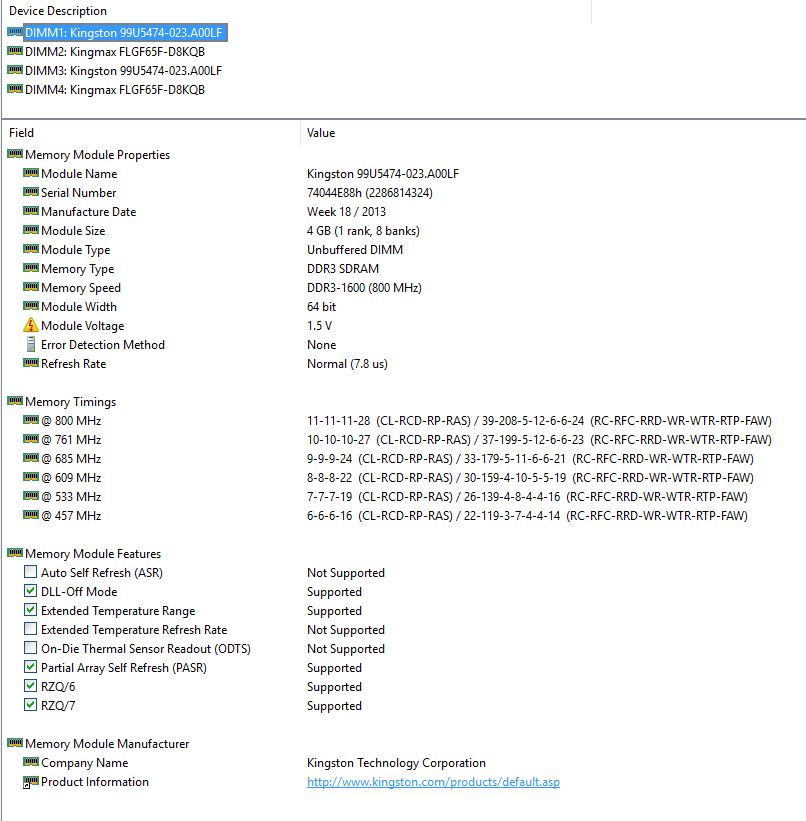Click the 'DDR3 SDRAM' memory type value

[343, 269]
